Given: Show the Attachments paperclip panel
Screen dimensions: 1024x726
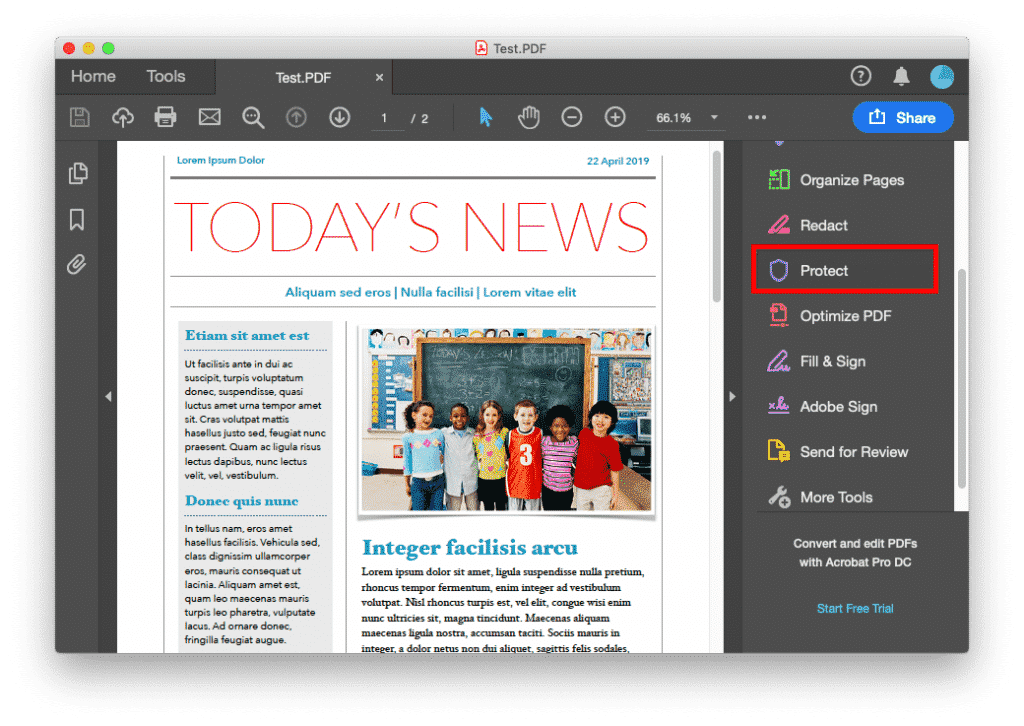Looking at the screenshot, I should tap(76, 264).
